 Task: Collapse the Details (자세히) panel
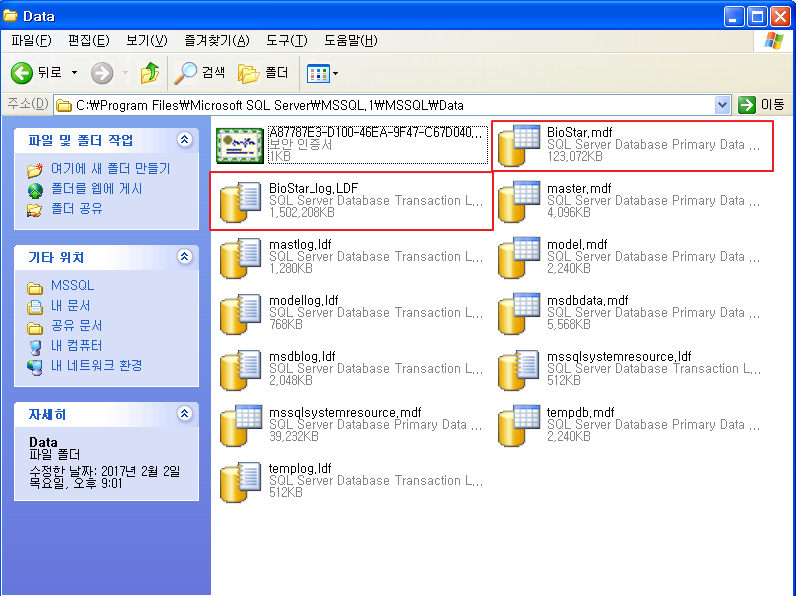(185, 414)
